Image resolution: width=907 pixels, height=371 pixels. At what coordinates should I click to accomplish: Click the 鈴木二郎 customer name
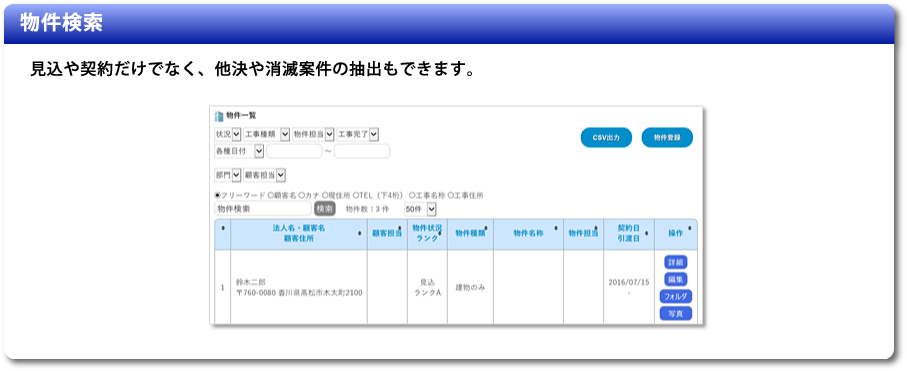[250, 282]
